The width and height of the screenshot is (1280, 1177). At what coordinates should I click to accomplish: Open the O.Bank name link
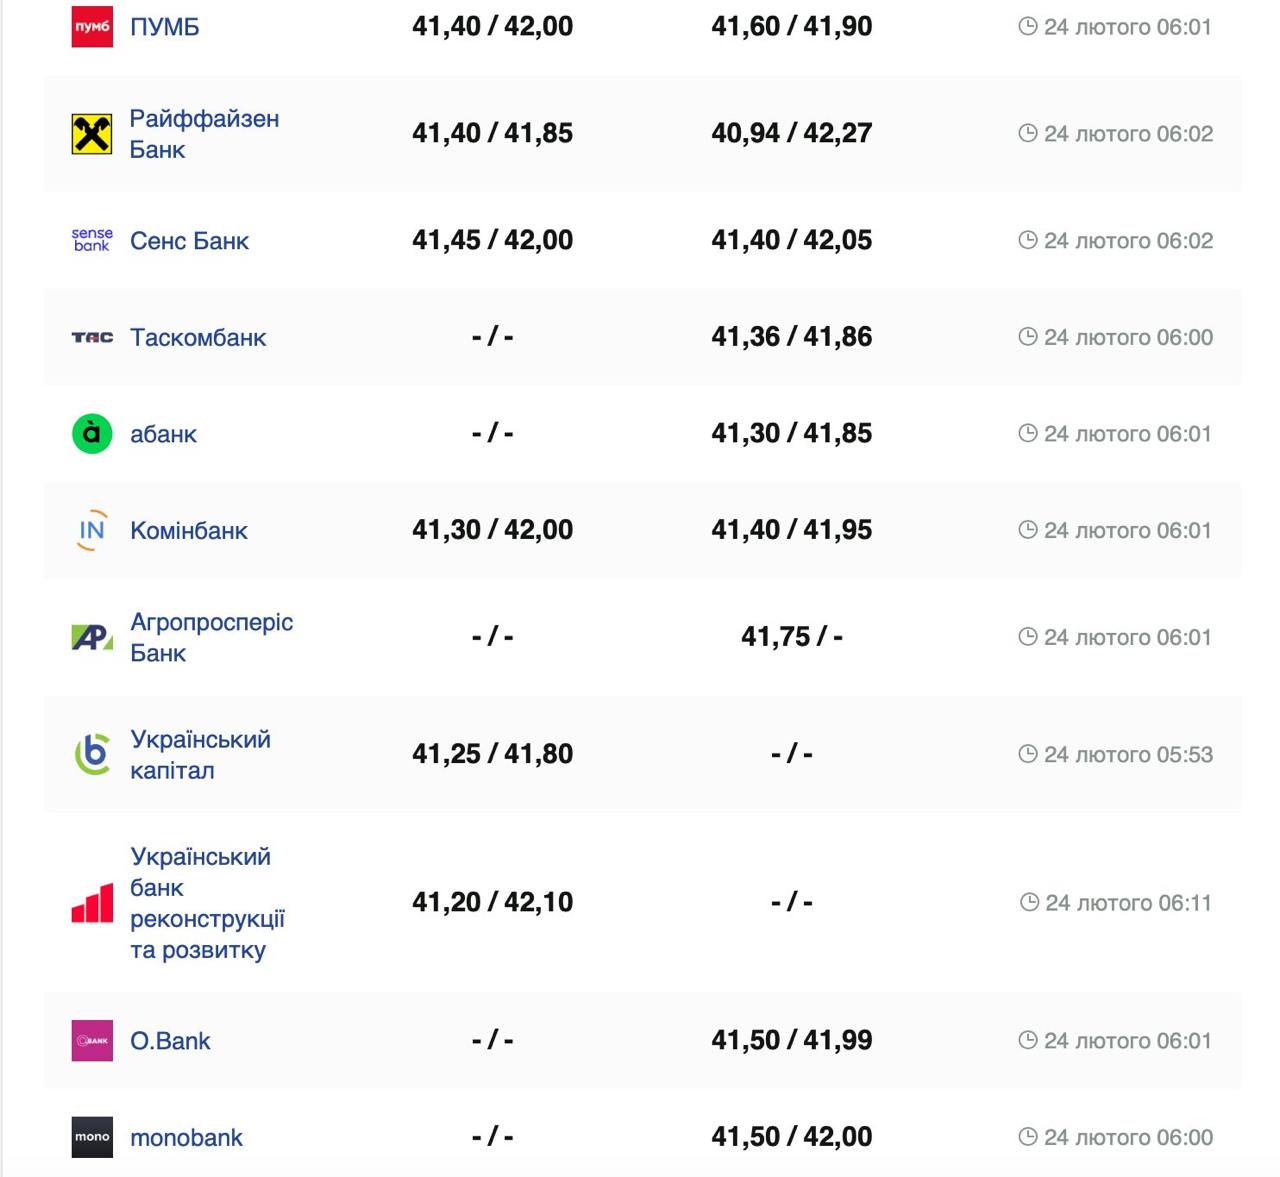pos(170,1041)
